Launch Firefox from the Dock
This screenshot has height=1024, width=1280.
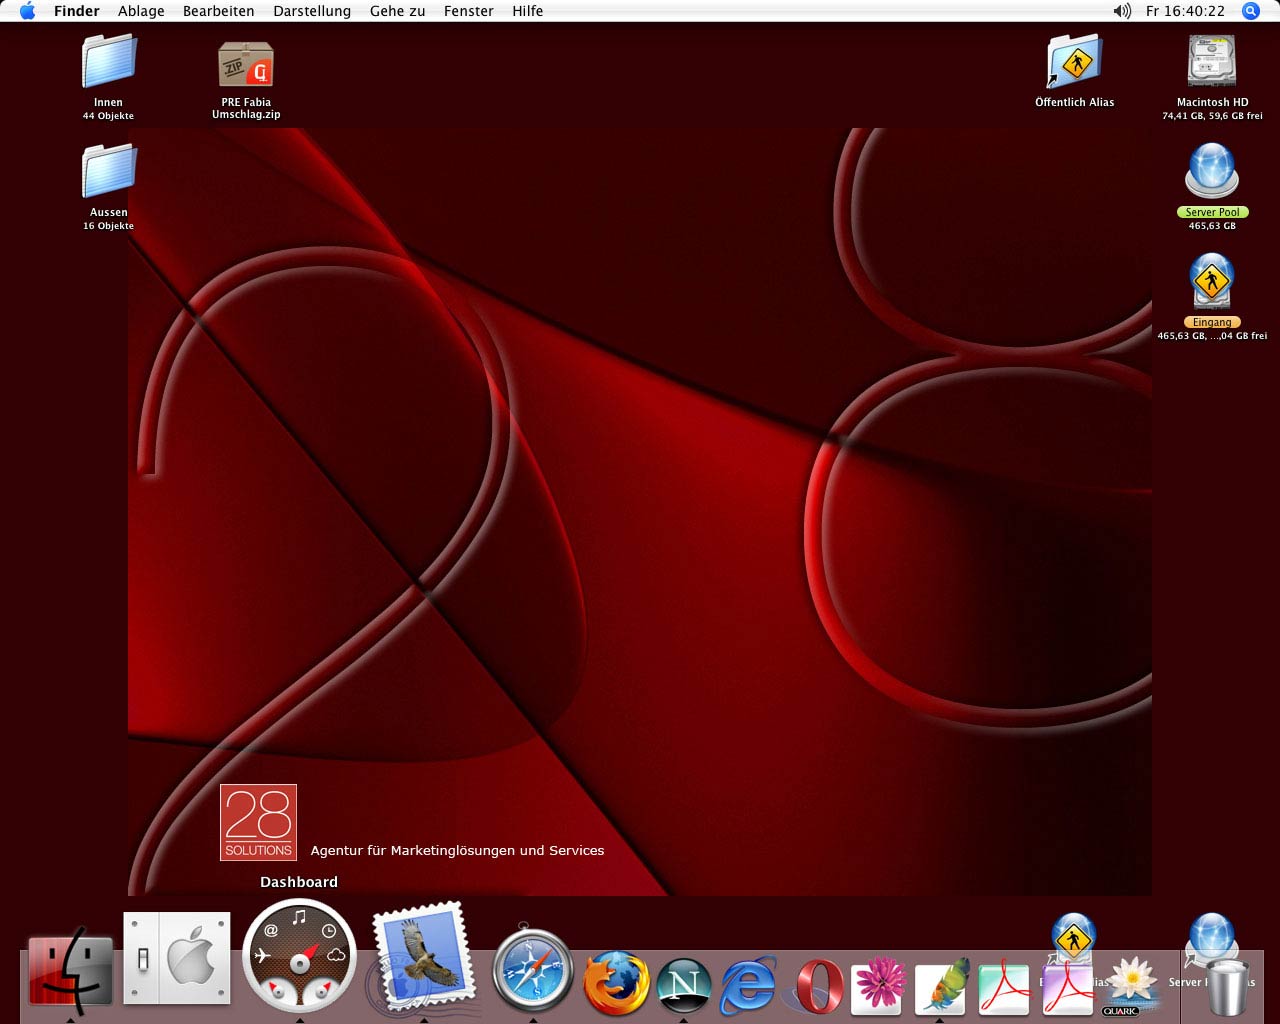pos(615,982)
